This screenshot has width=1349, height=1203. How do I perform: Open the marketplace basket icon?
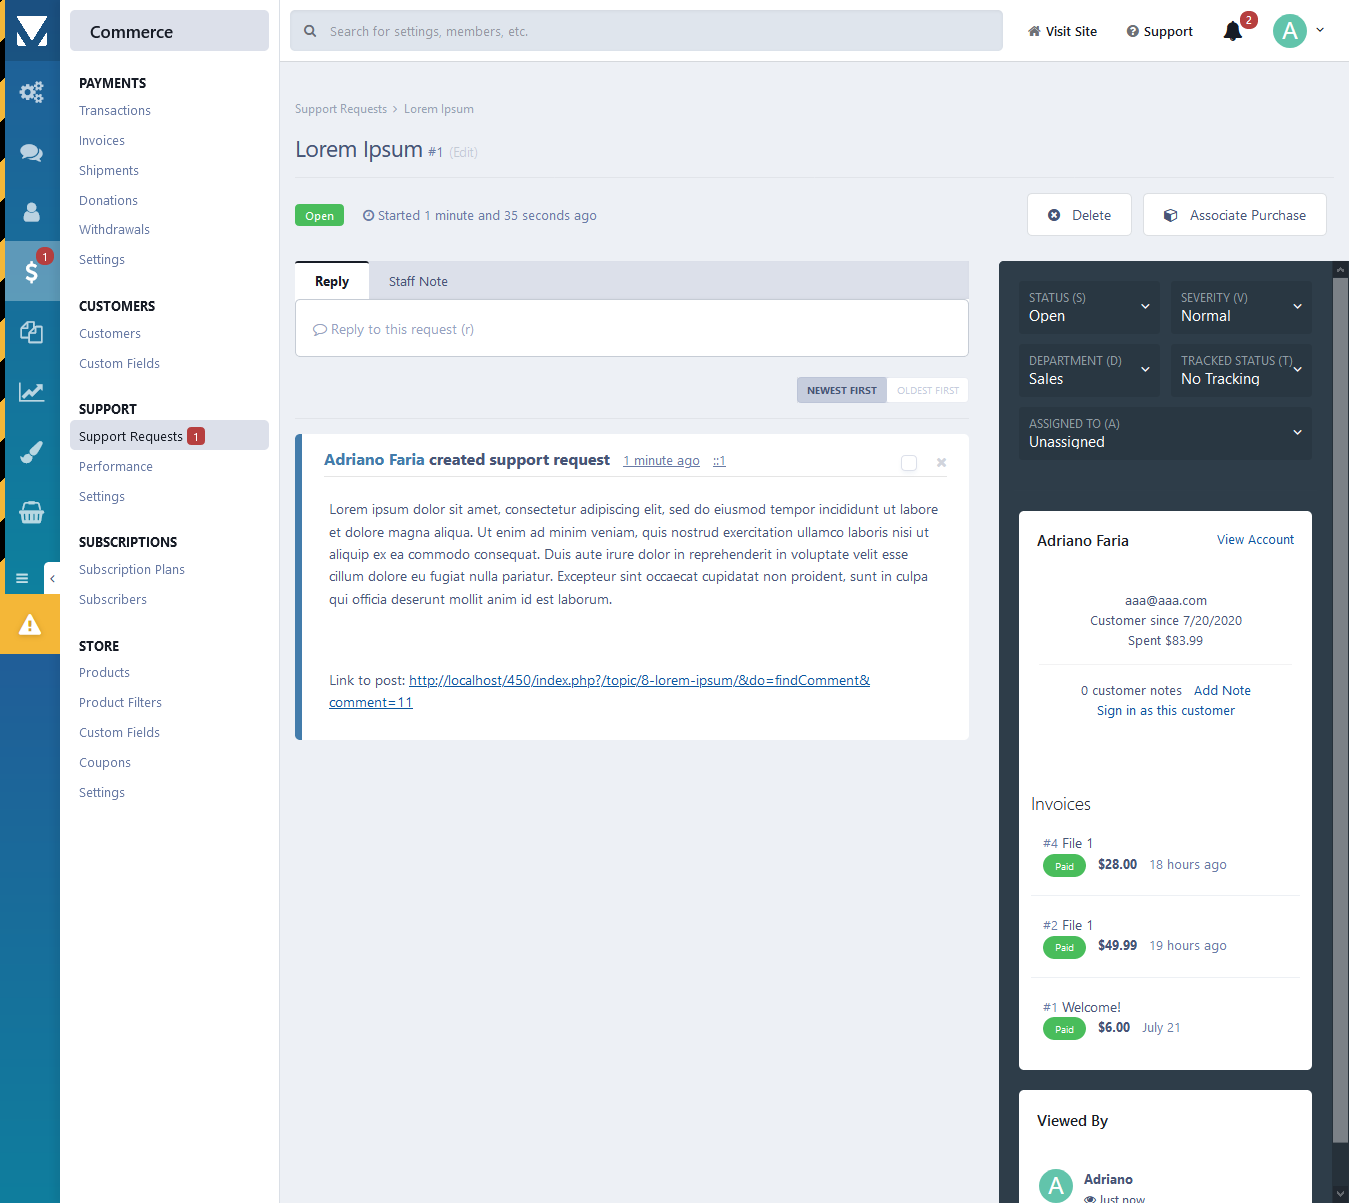click(x=31, y=512)
